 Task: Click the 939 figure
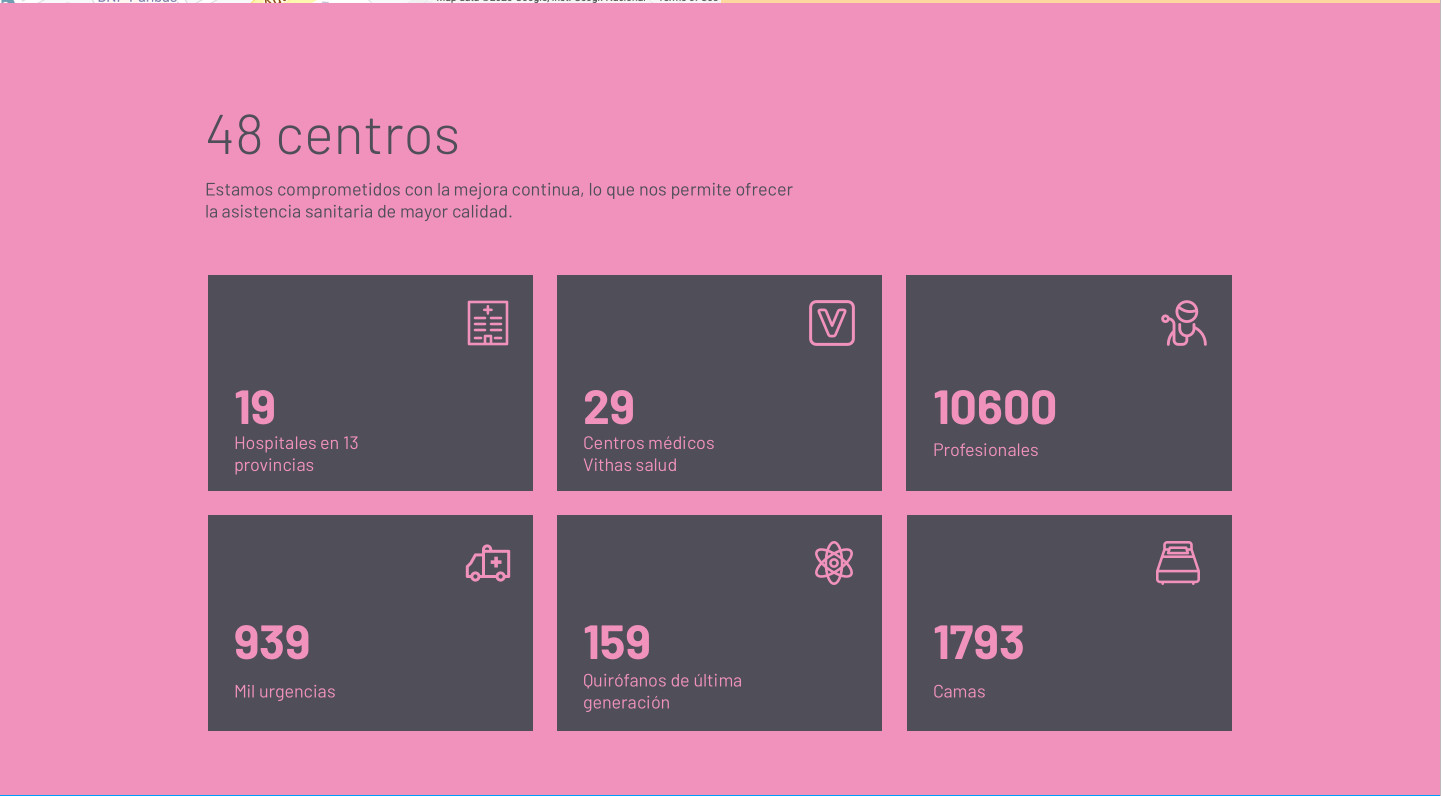(272, 643)
